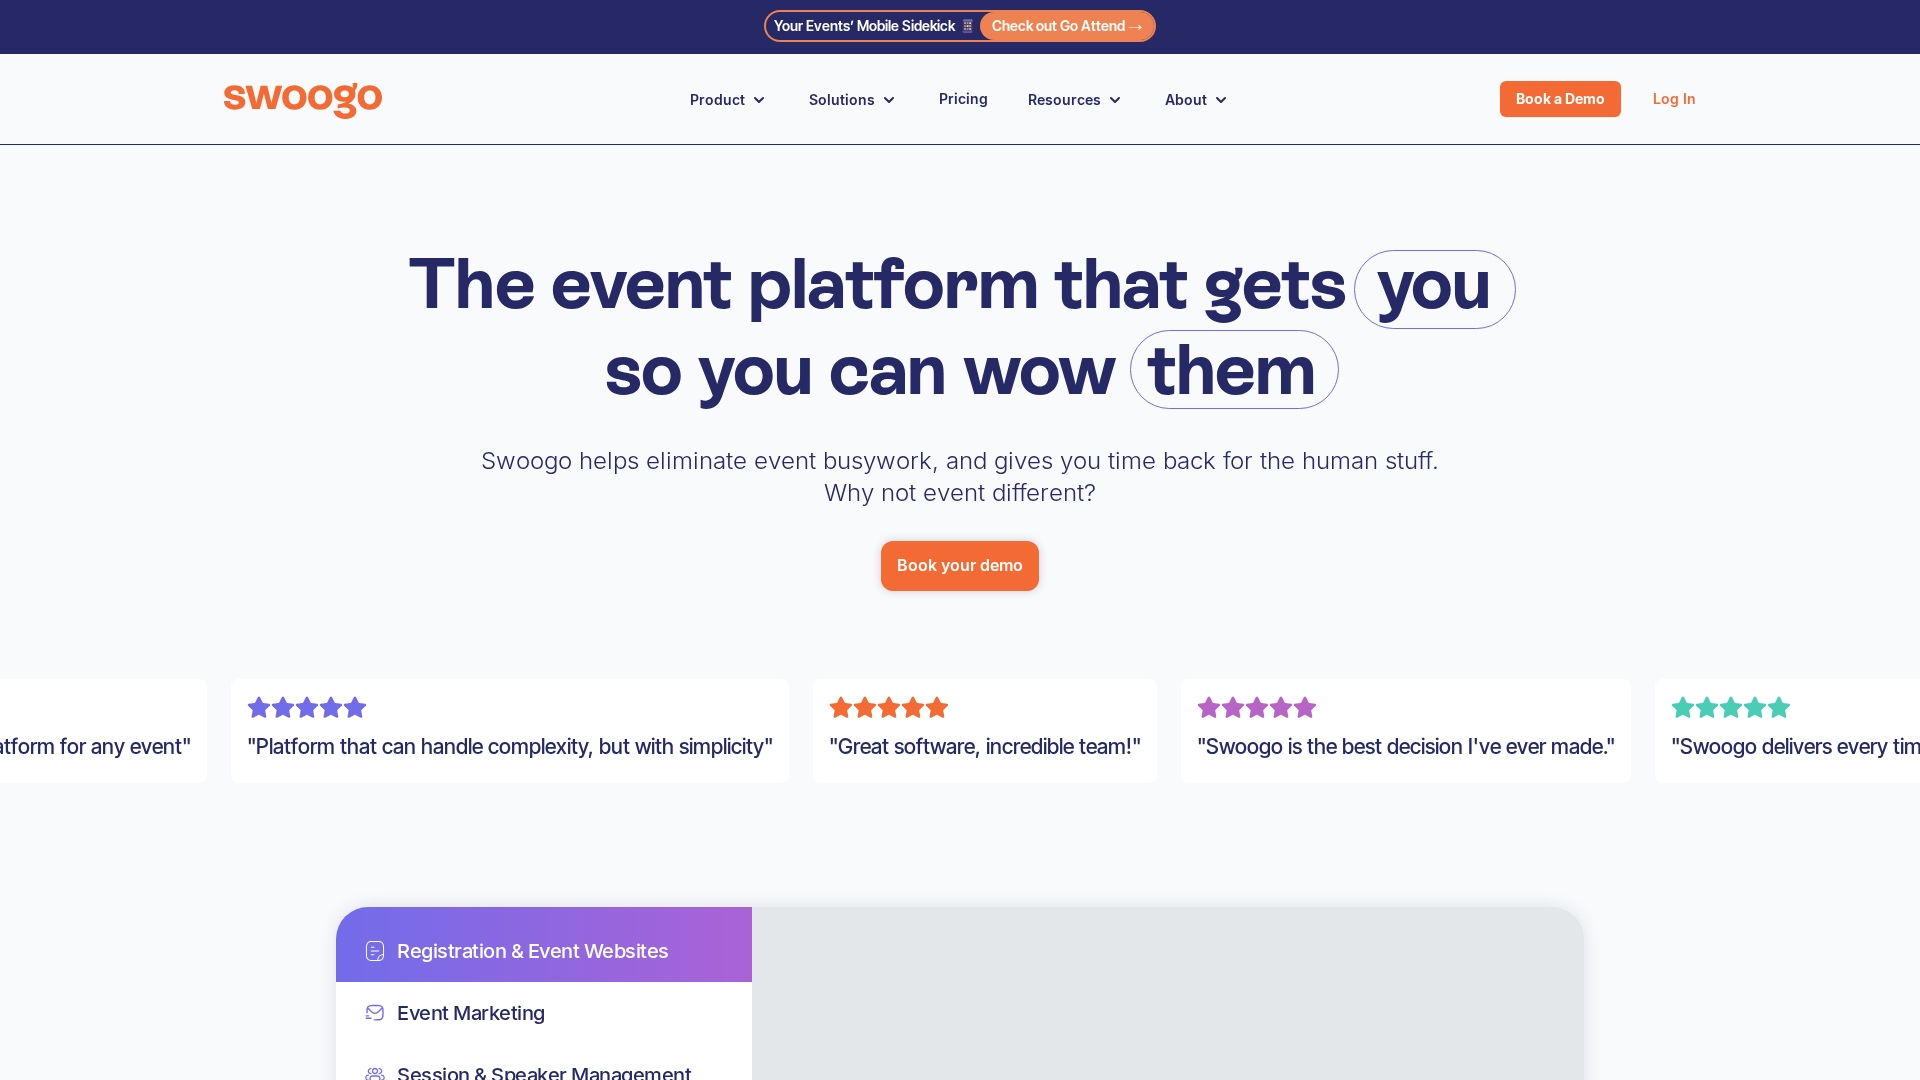The image size is (1920, 1080).
Task: Click the orange five-star rating
Action: pyautogui.click(x=888, y=708)
